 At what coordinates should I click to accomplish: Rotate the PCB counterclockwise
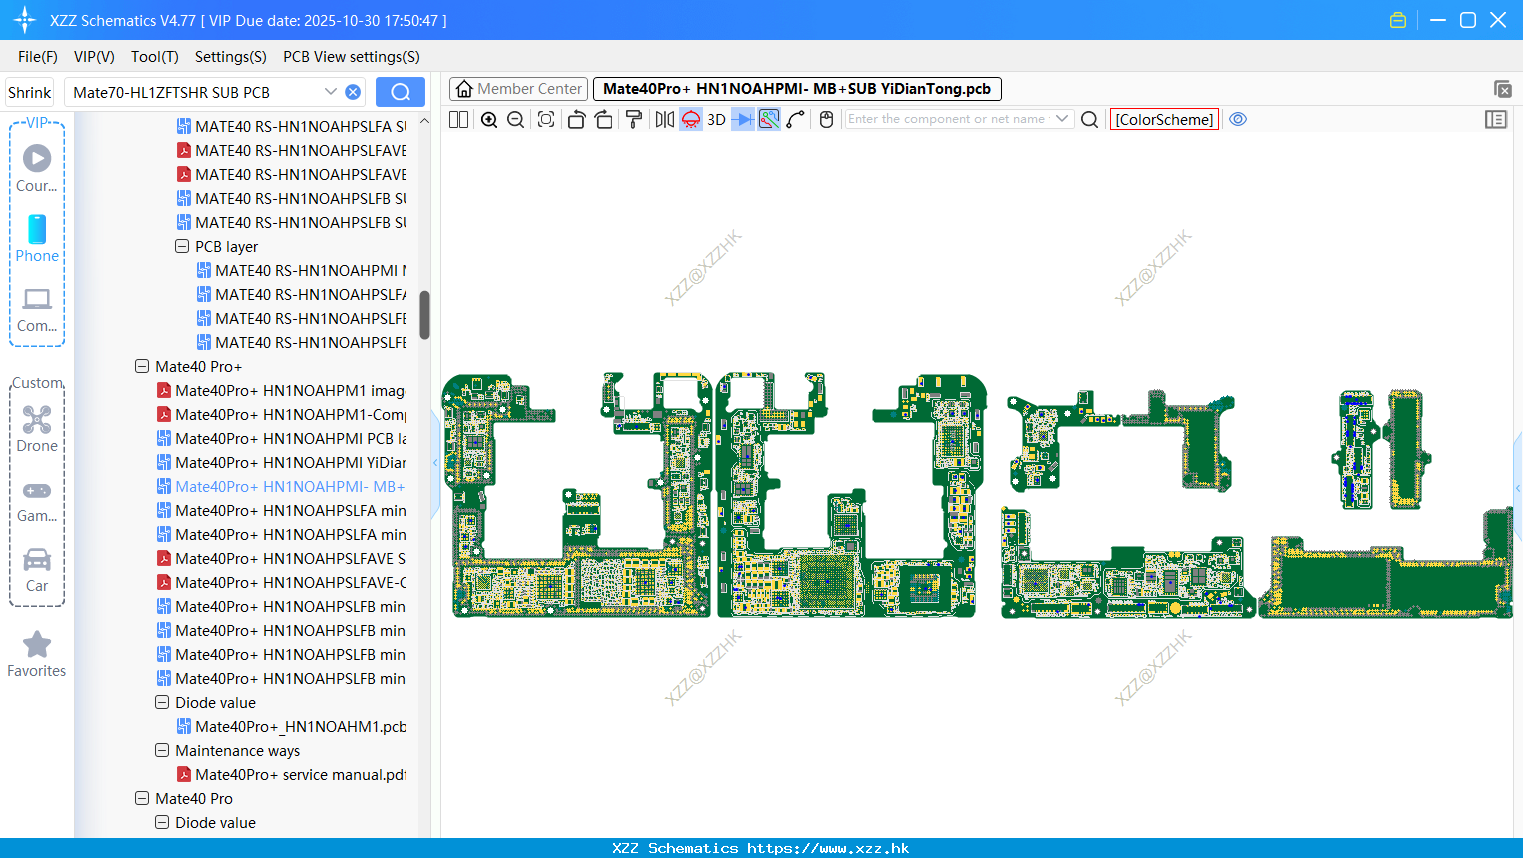576,120
